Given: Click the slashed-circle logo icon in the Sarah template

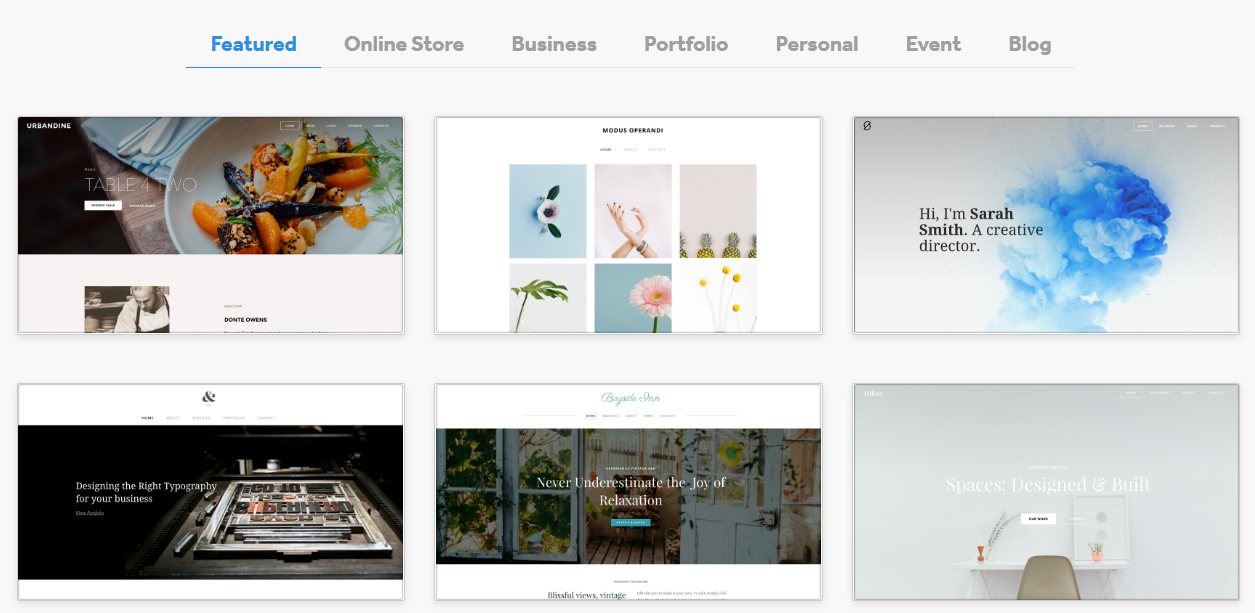Looking at the screenshot, I should tap(867, 125).
